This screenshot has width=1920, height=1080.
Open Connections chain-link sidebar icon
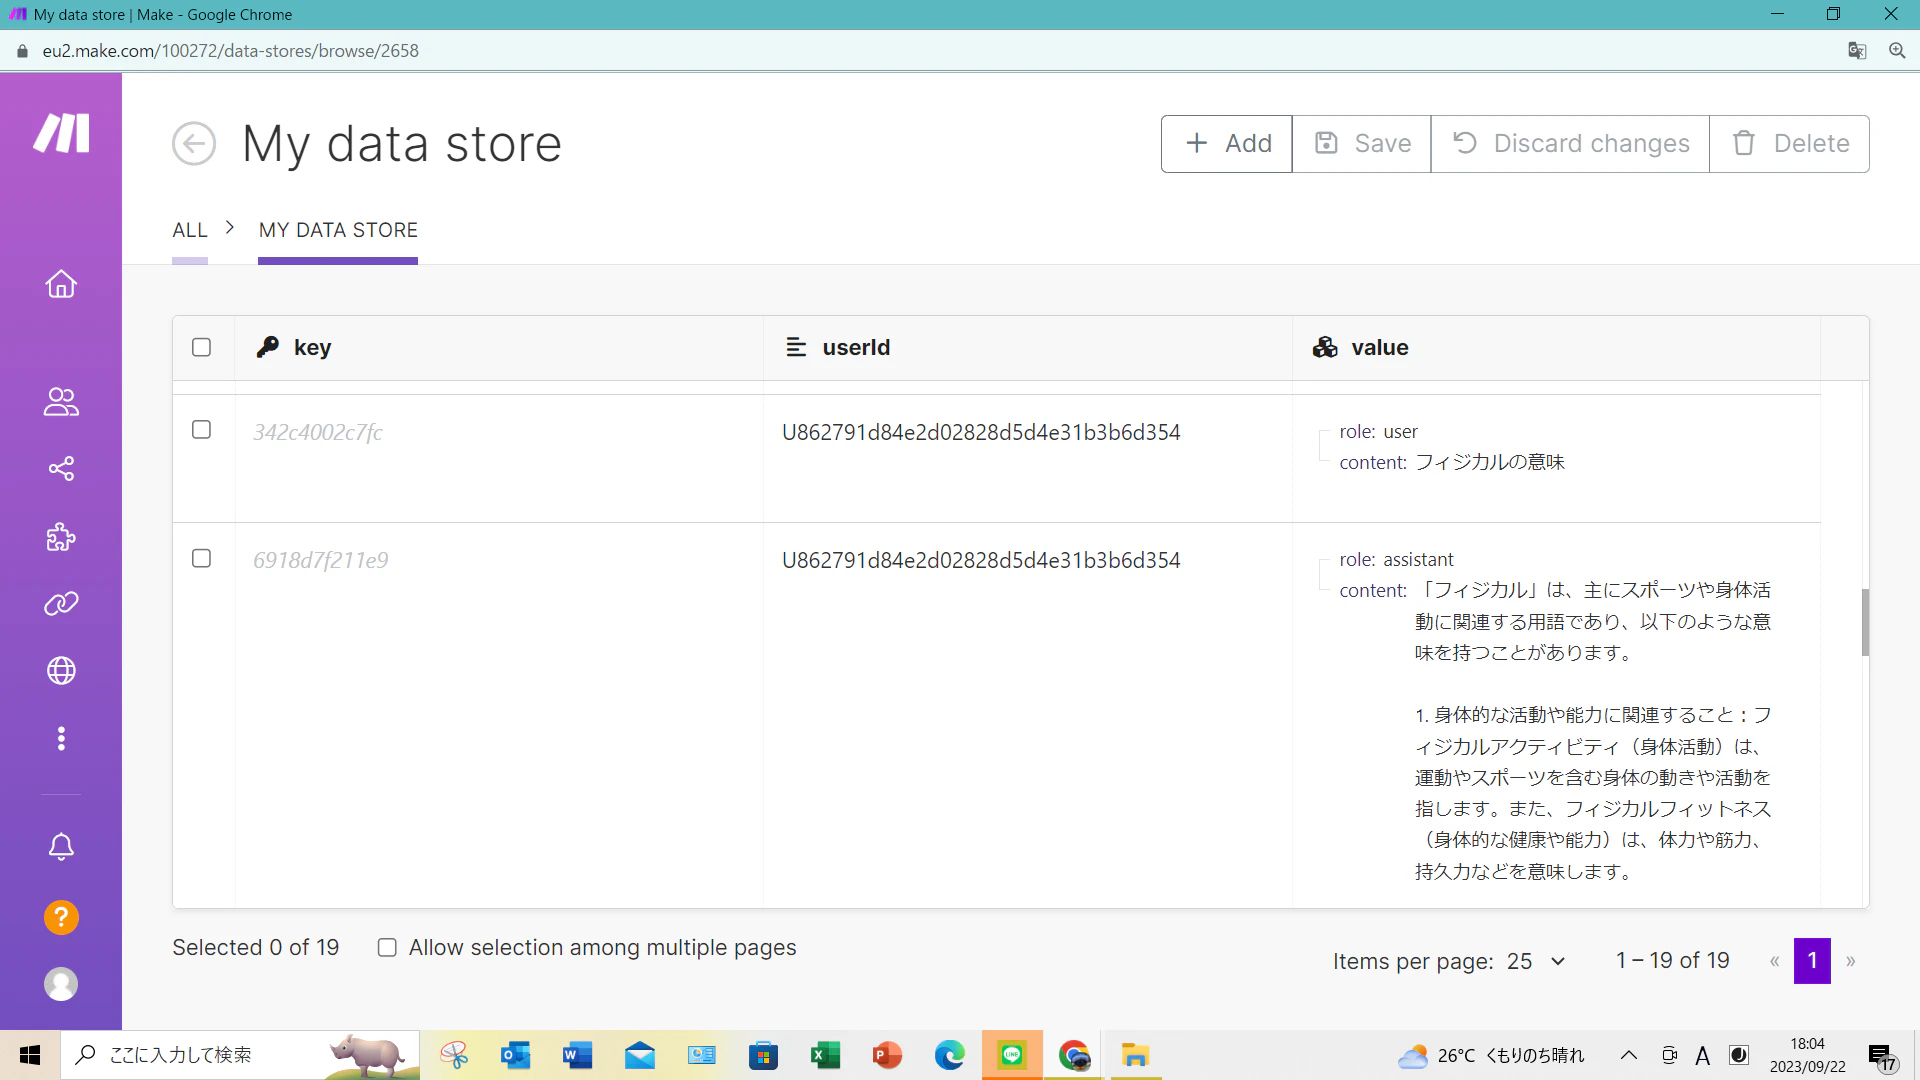point(61,604)
